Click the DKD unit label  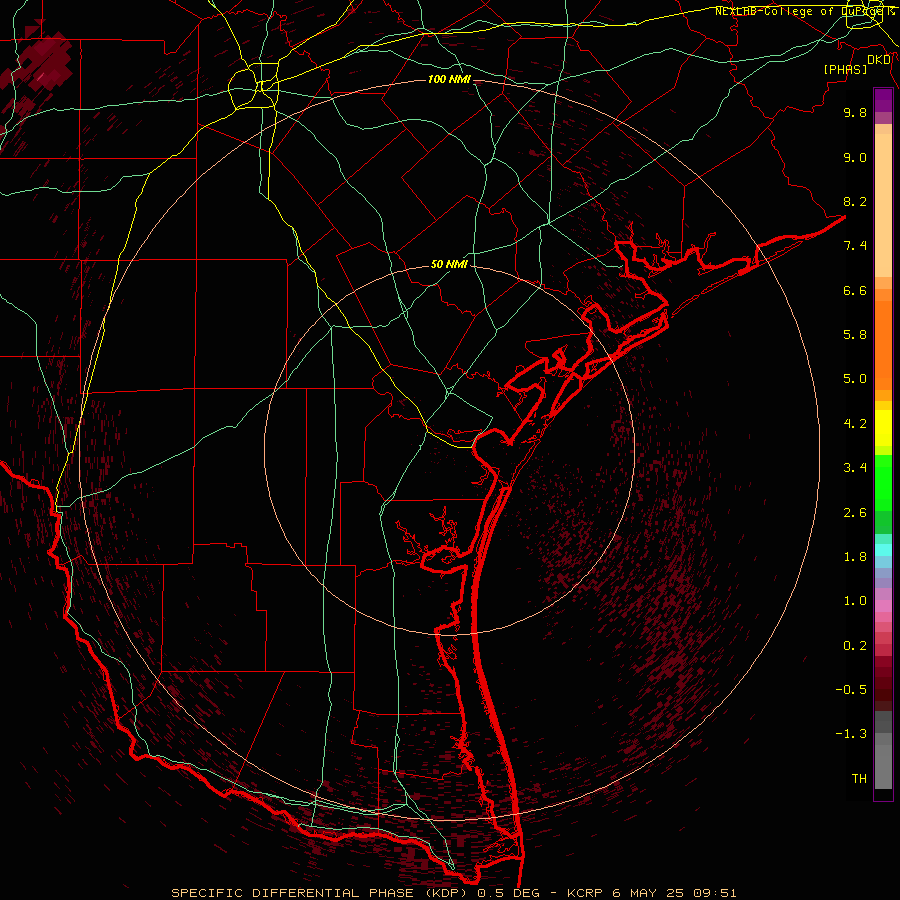(x=879, y=59)
